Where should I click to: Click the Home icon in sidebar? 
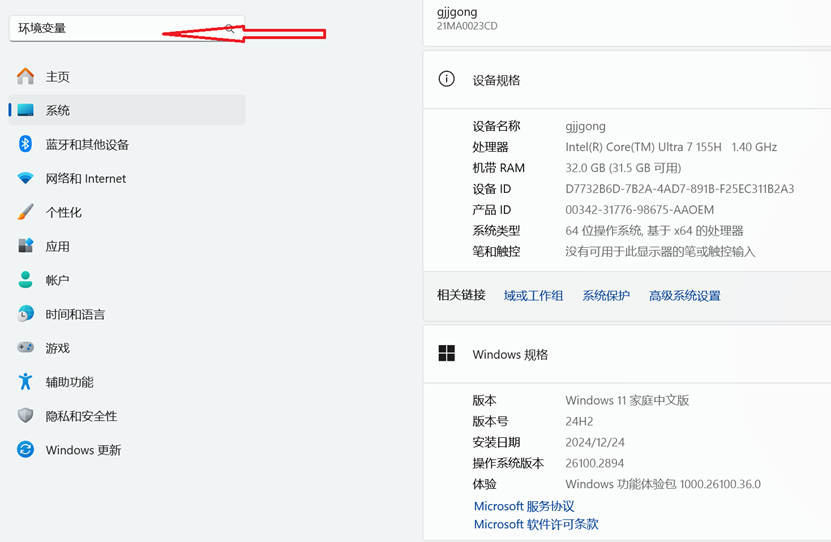coord(25,76)
